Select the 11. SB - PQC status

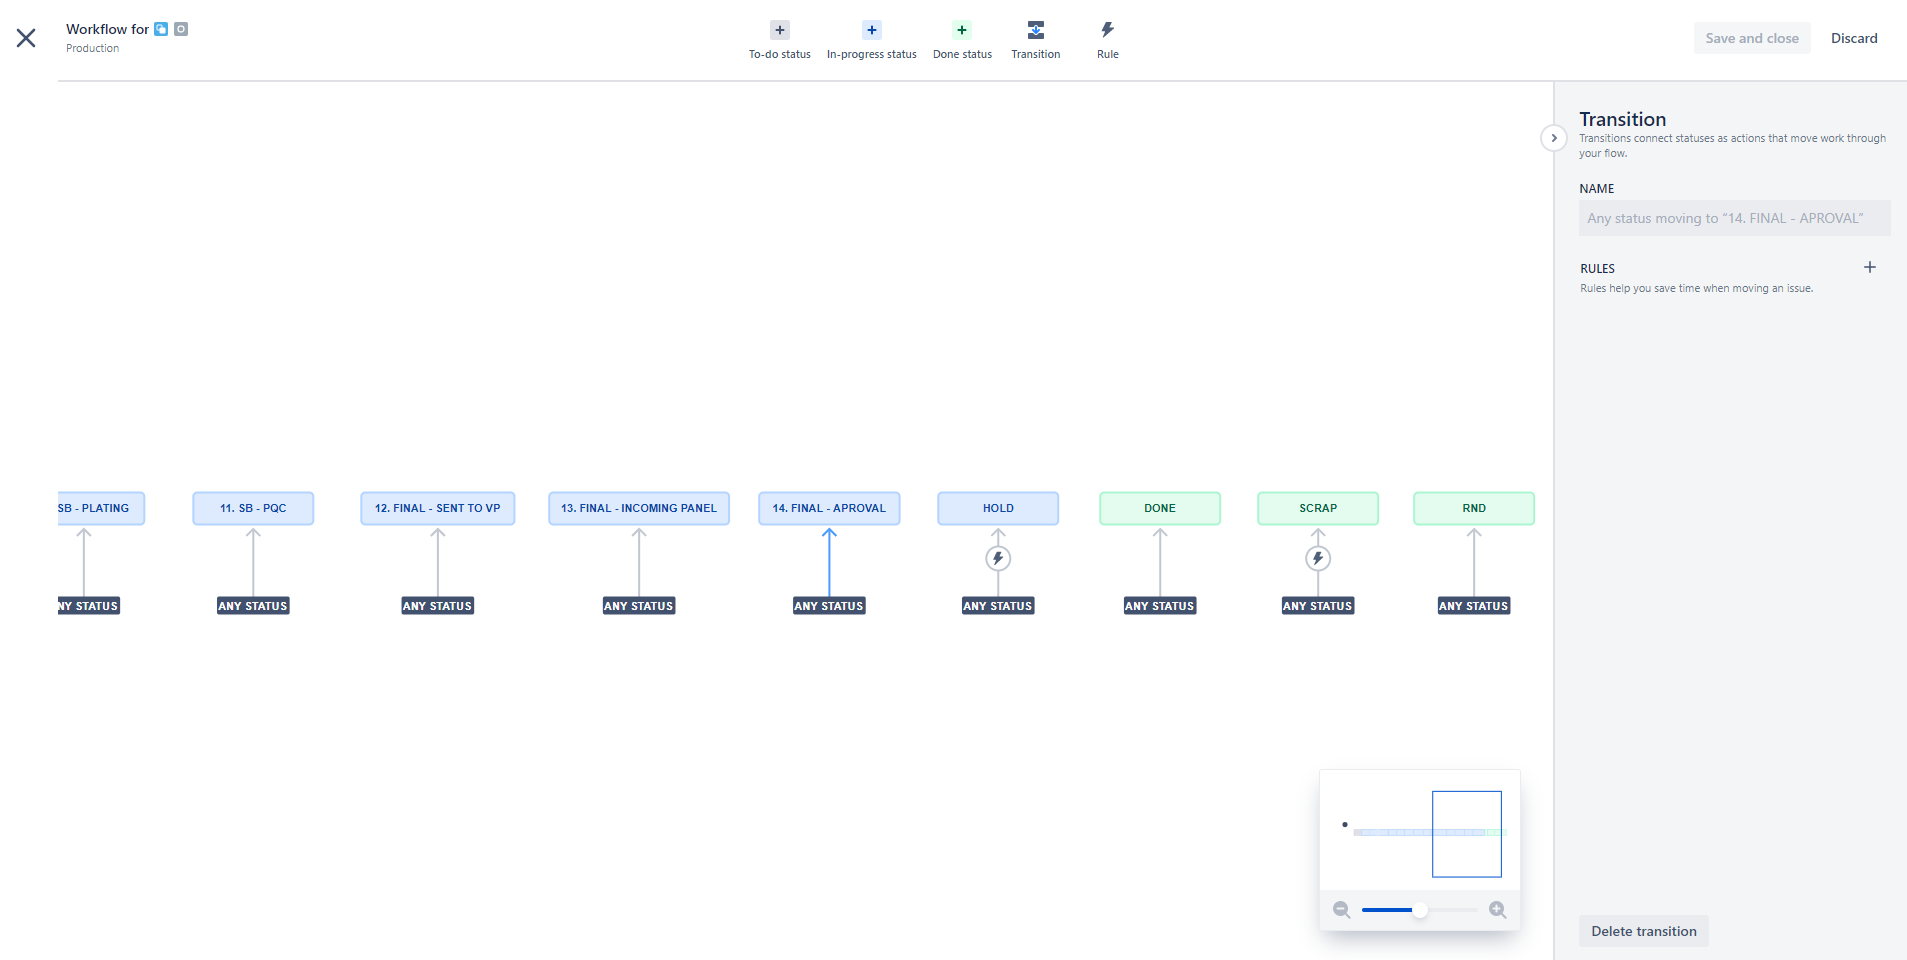[x=253, y=508]
